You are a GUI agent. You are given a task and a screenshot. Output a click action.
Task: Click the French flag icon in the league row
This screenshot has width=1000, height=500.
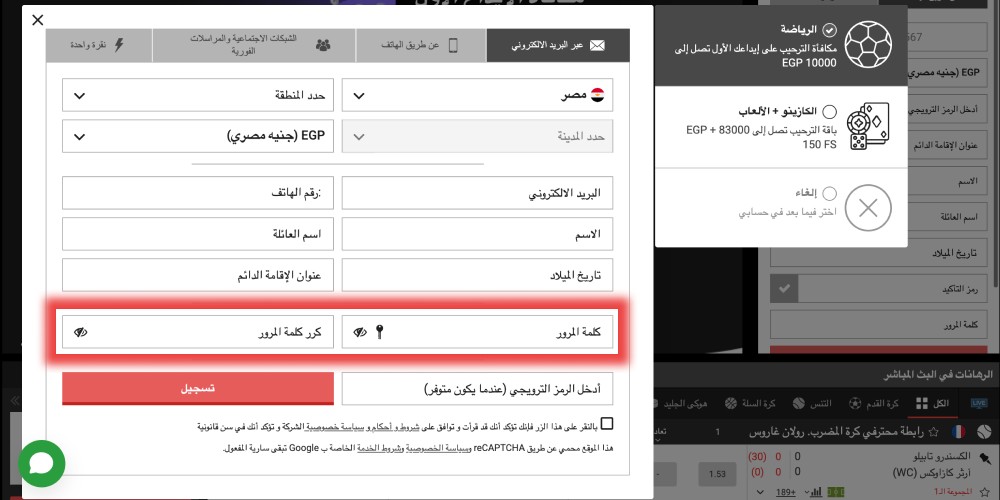pyautogui.click(x=958, y=432)
